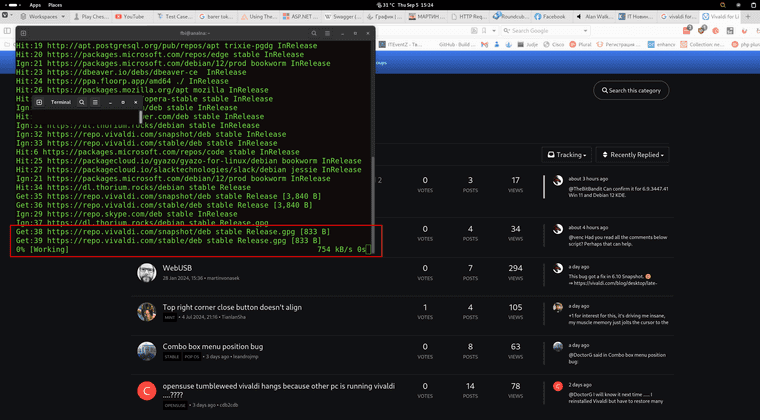Open Plural bookmark

point(580,45)
